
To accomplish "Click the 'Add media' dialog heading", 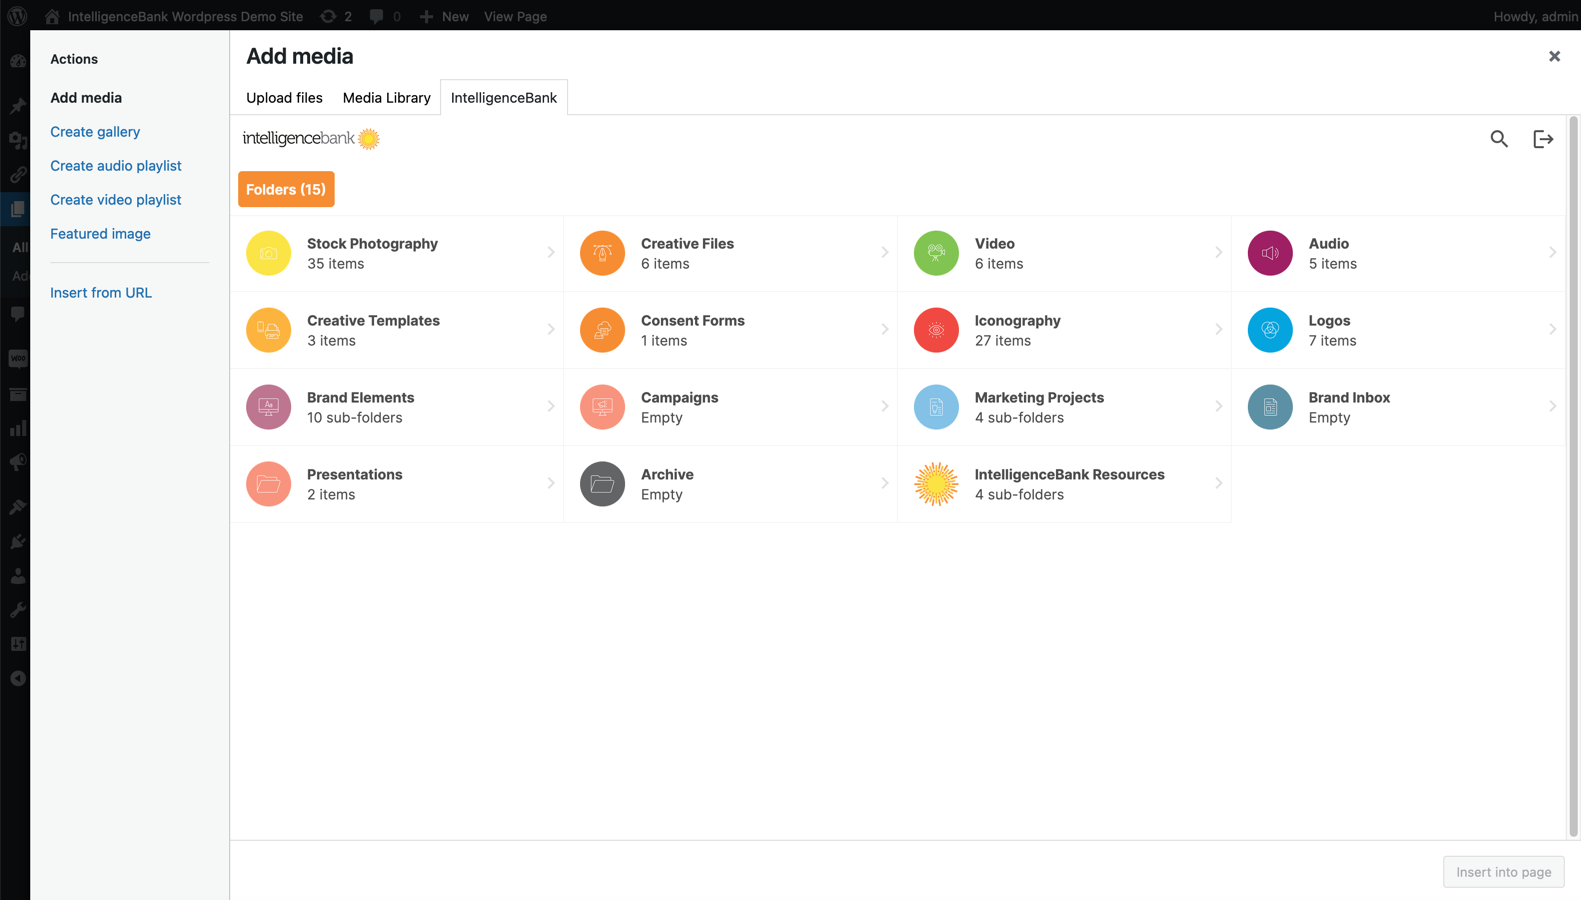I will [300, 56].
